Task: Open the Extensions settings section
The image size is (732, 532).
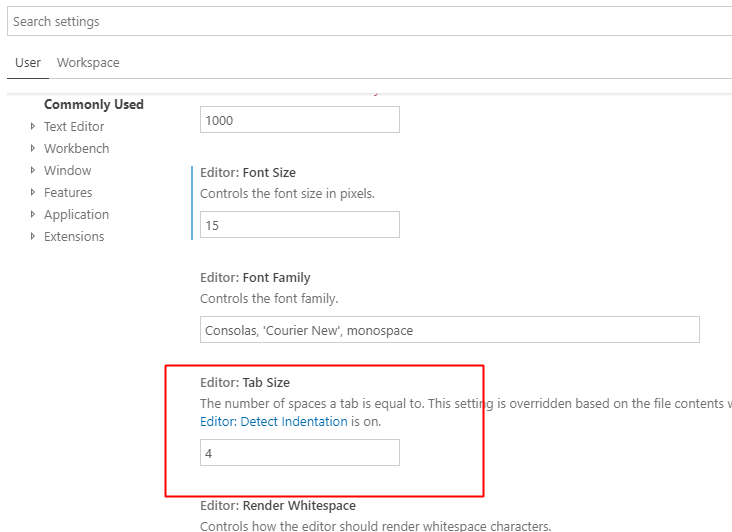Action: 74,237
